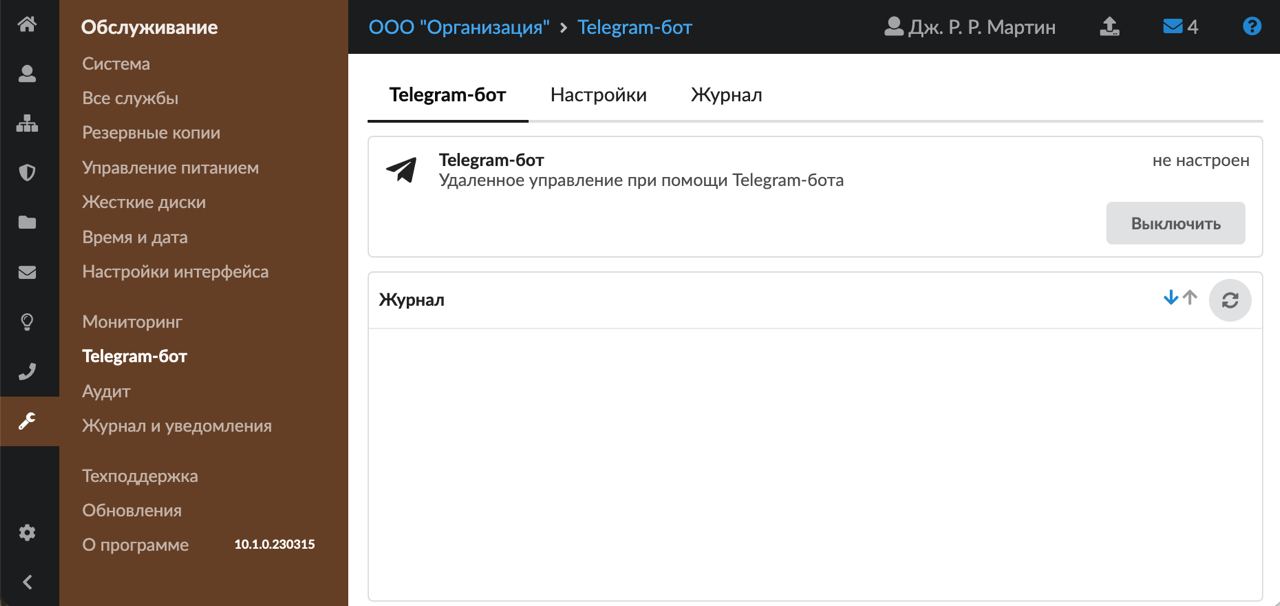Click the не настроен status text
The width and height of the screenshot is (1280, 606).
pos(1201,160)
